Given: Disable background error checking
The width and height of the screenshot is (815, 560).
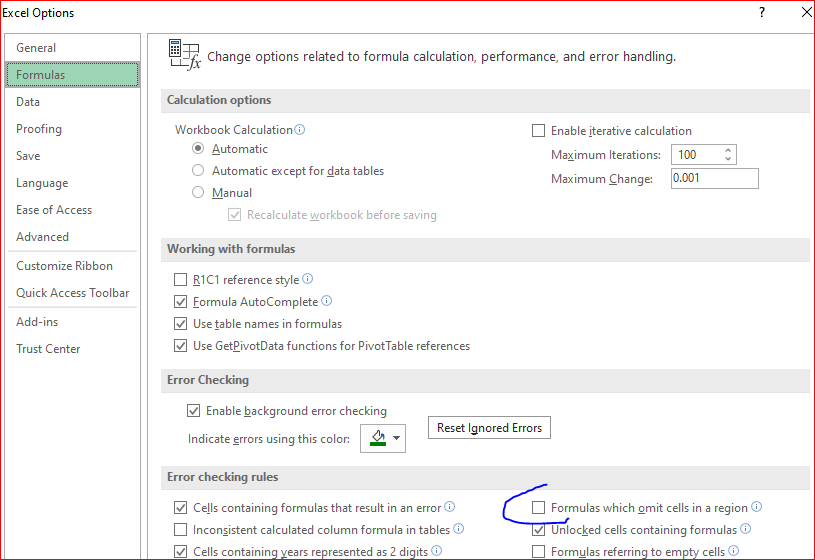Looking at the screenshot, I should 193,411.
